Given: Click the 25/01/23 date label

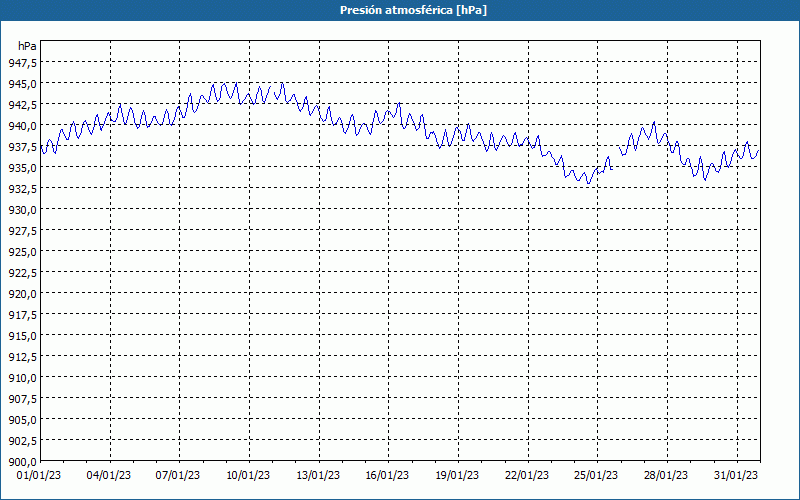Looking at the screenshot, I should [596, 475].
